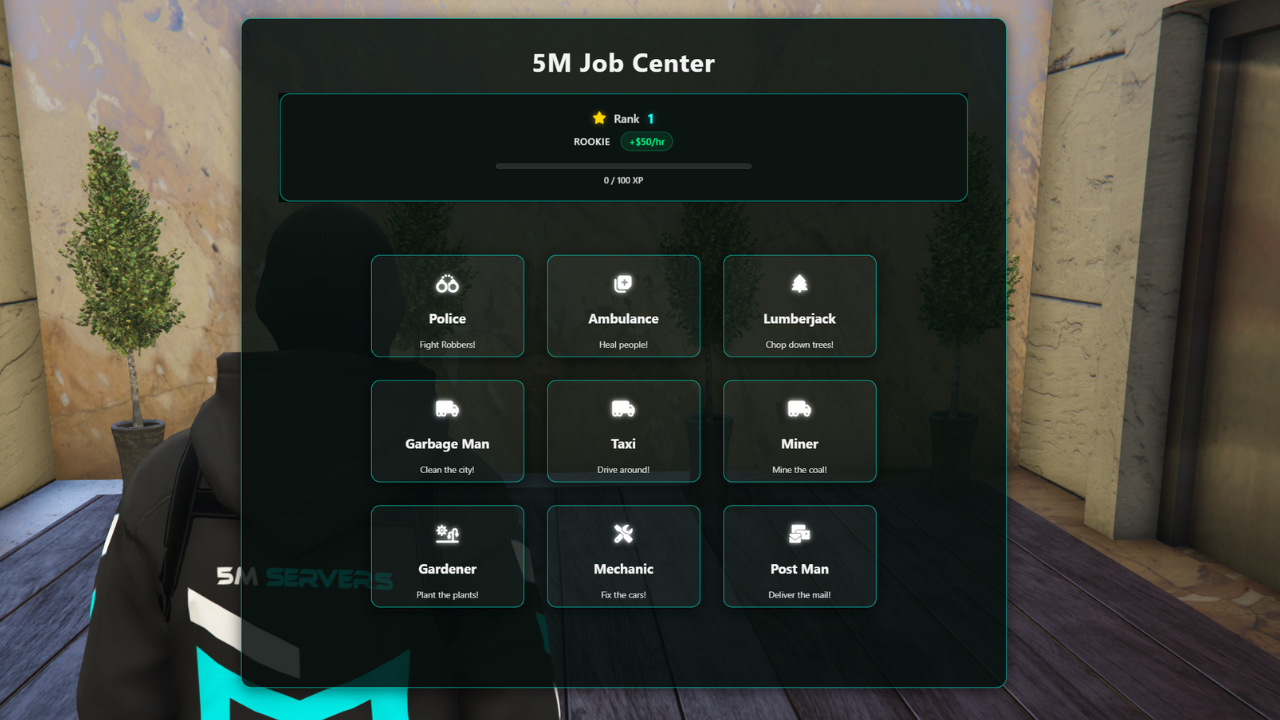The height and width of the screenshot is (720, 1280).
Task: Click the XP progress bar
Action: coord(623,166)
